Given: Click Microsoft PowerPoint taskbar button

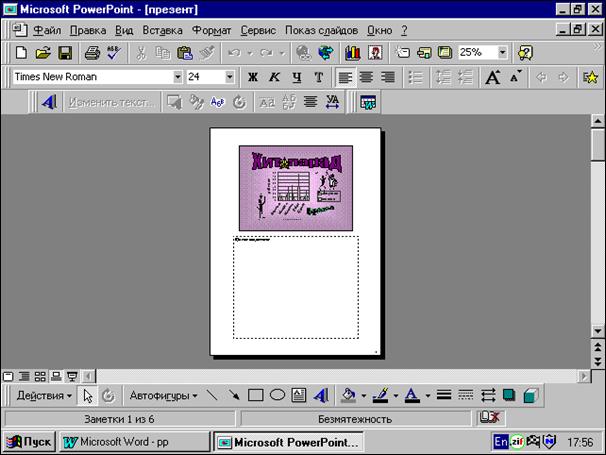Looking at the screenshot, I should (288, 441).
